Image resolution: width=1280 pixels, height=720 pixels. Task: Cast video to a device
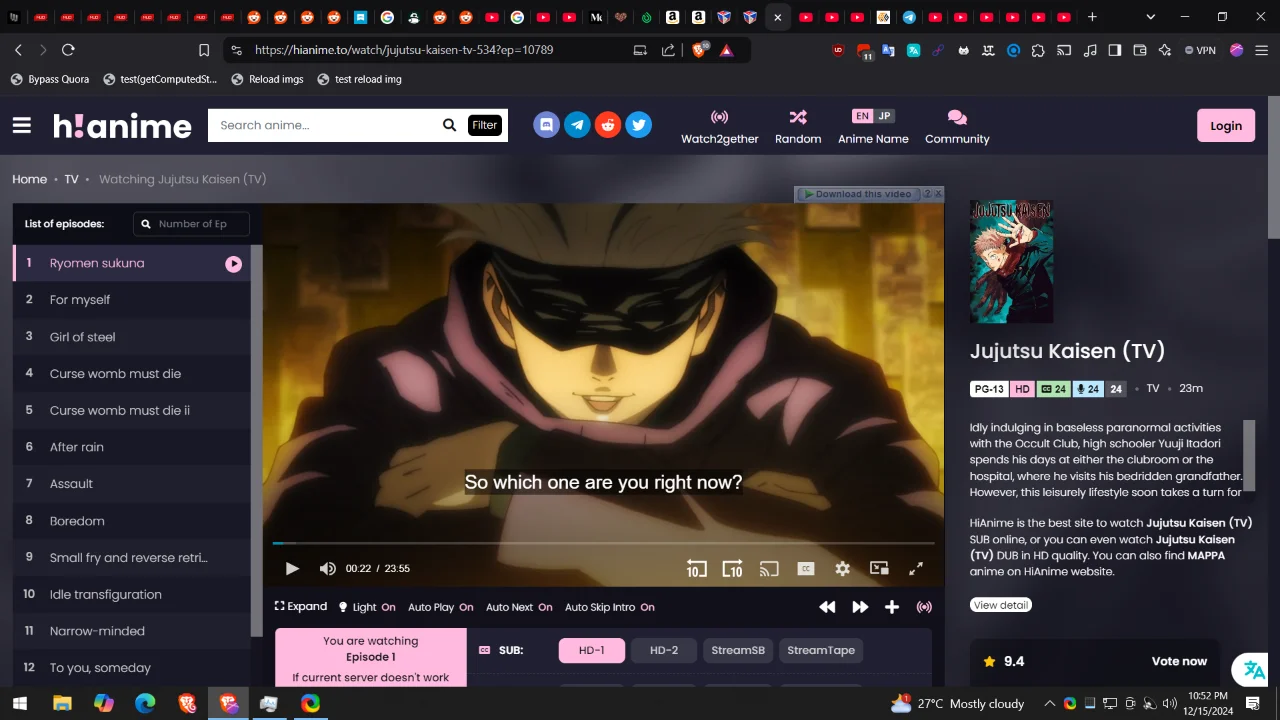click(769, 569)
